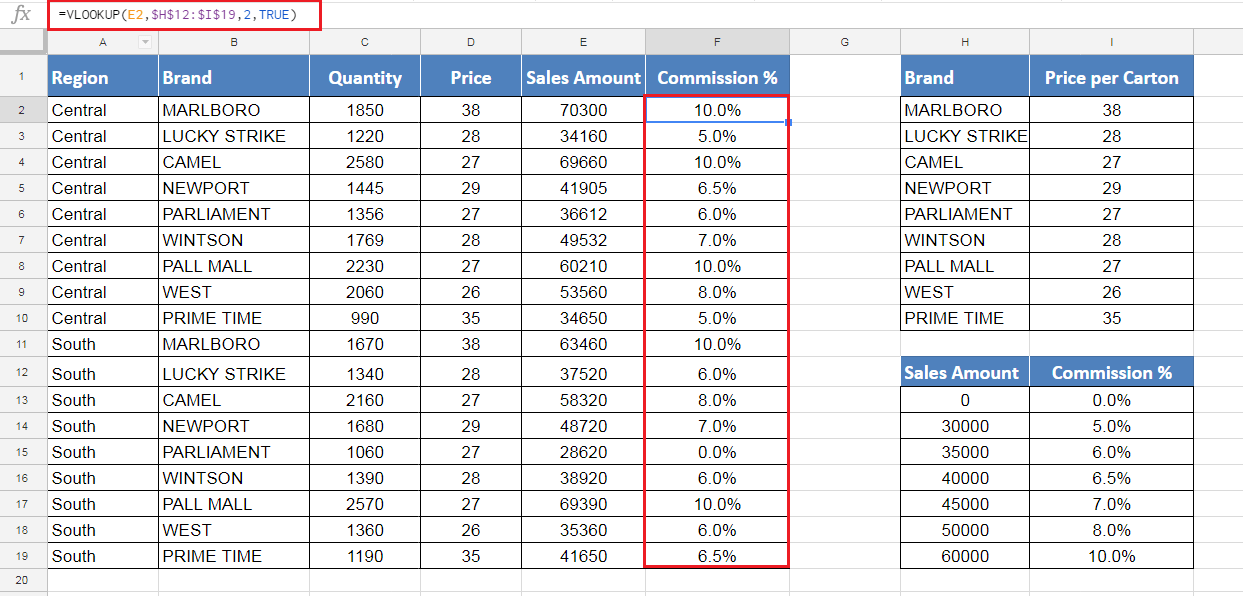Click PRIME TIME in row 19
1243x596 pixels.
pos(234,556)
